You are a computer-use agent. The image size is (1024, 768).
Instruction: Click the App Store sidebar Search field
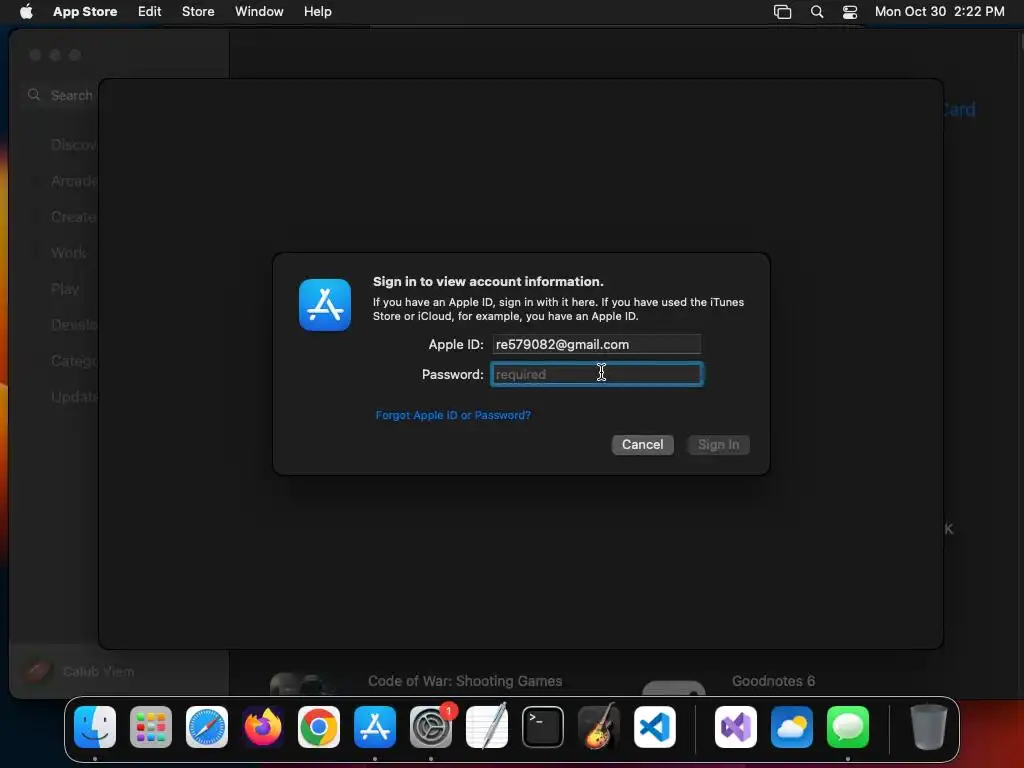pos(61,95)
